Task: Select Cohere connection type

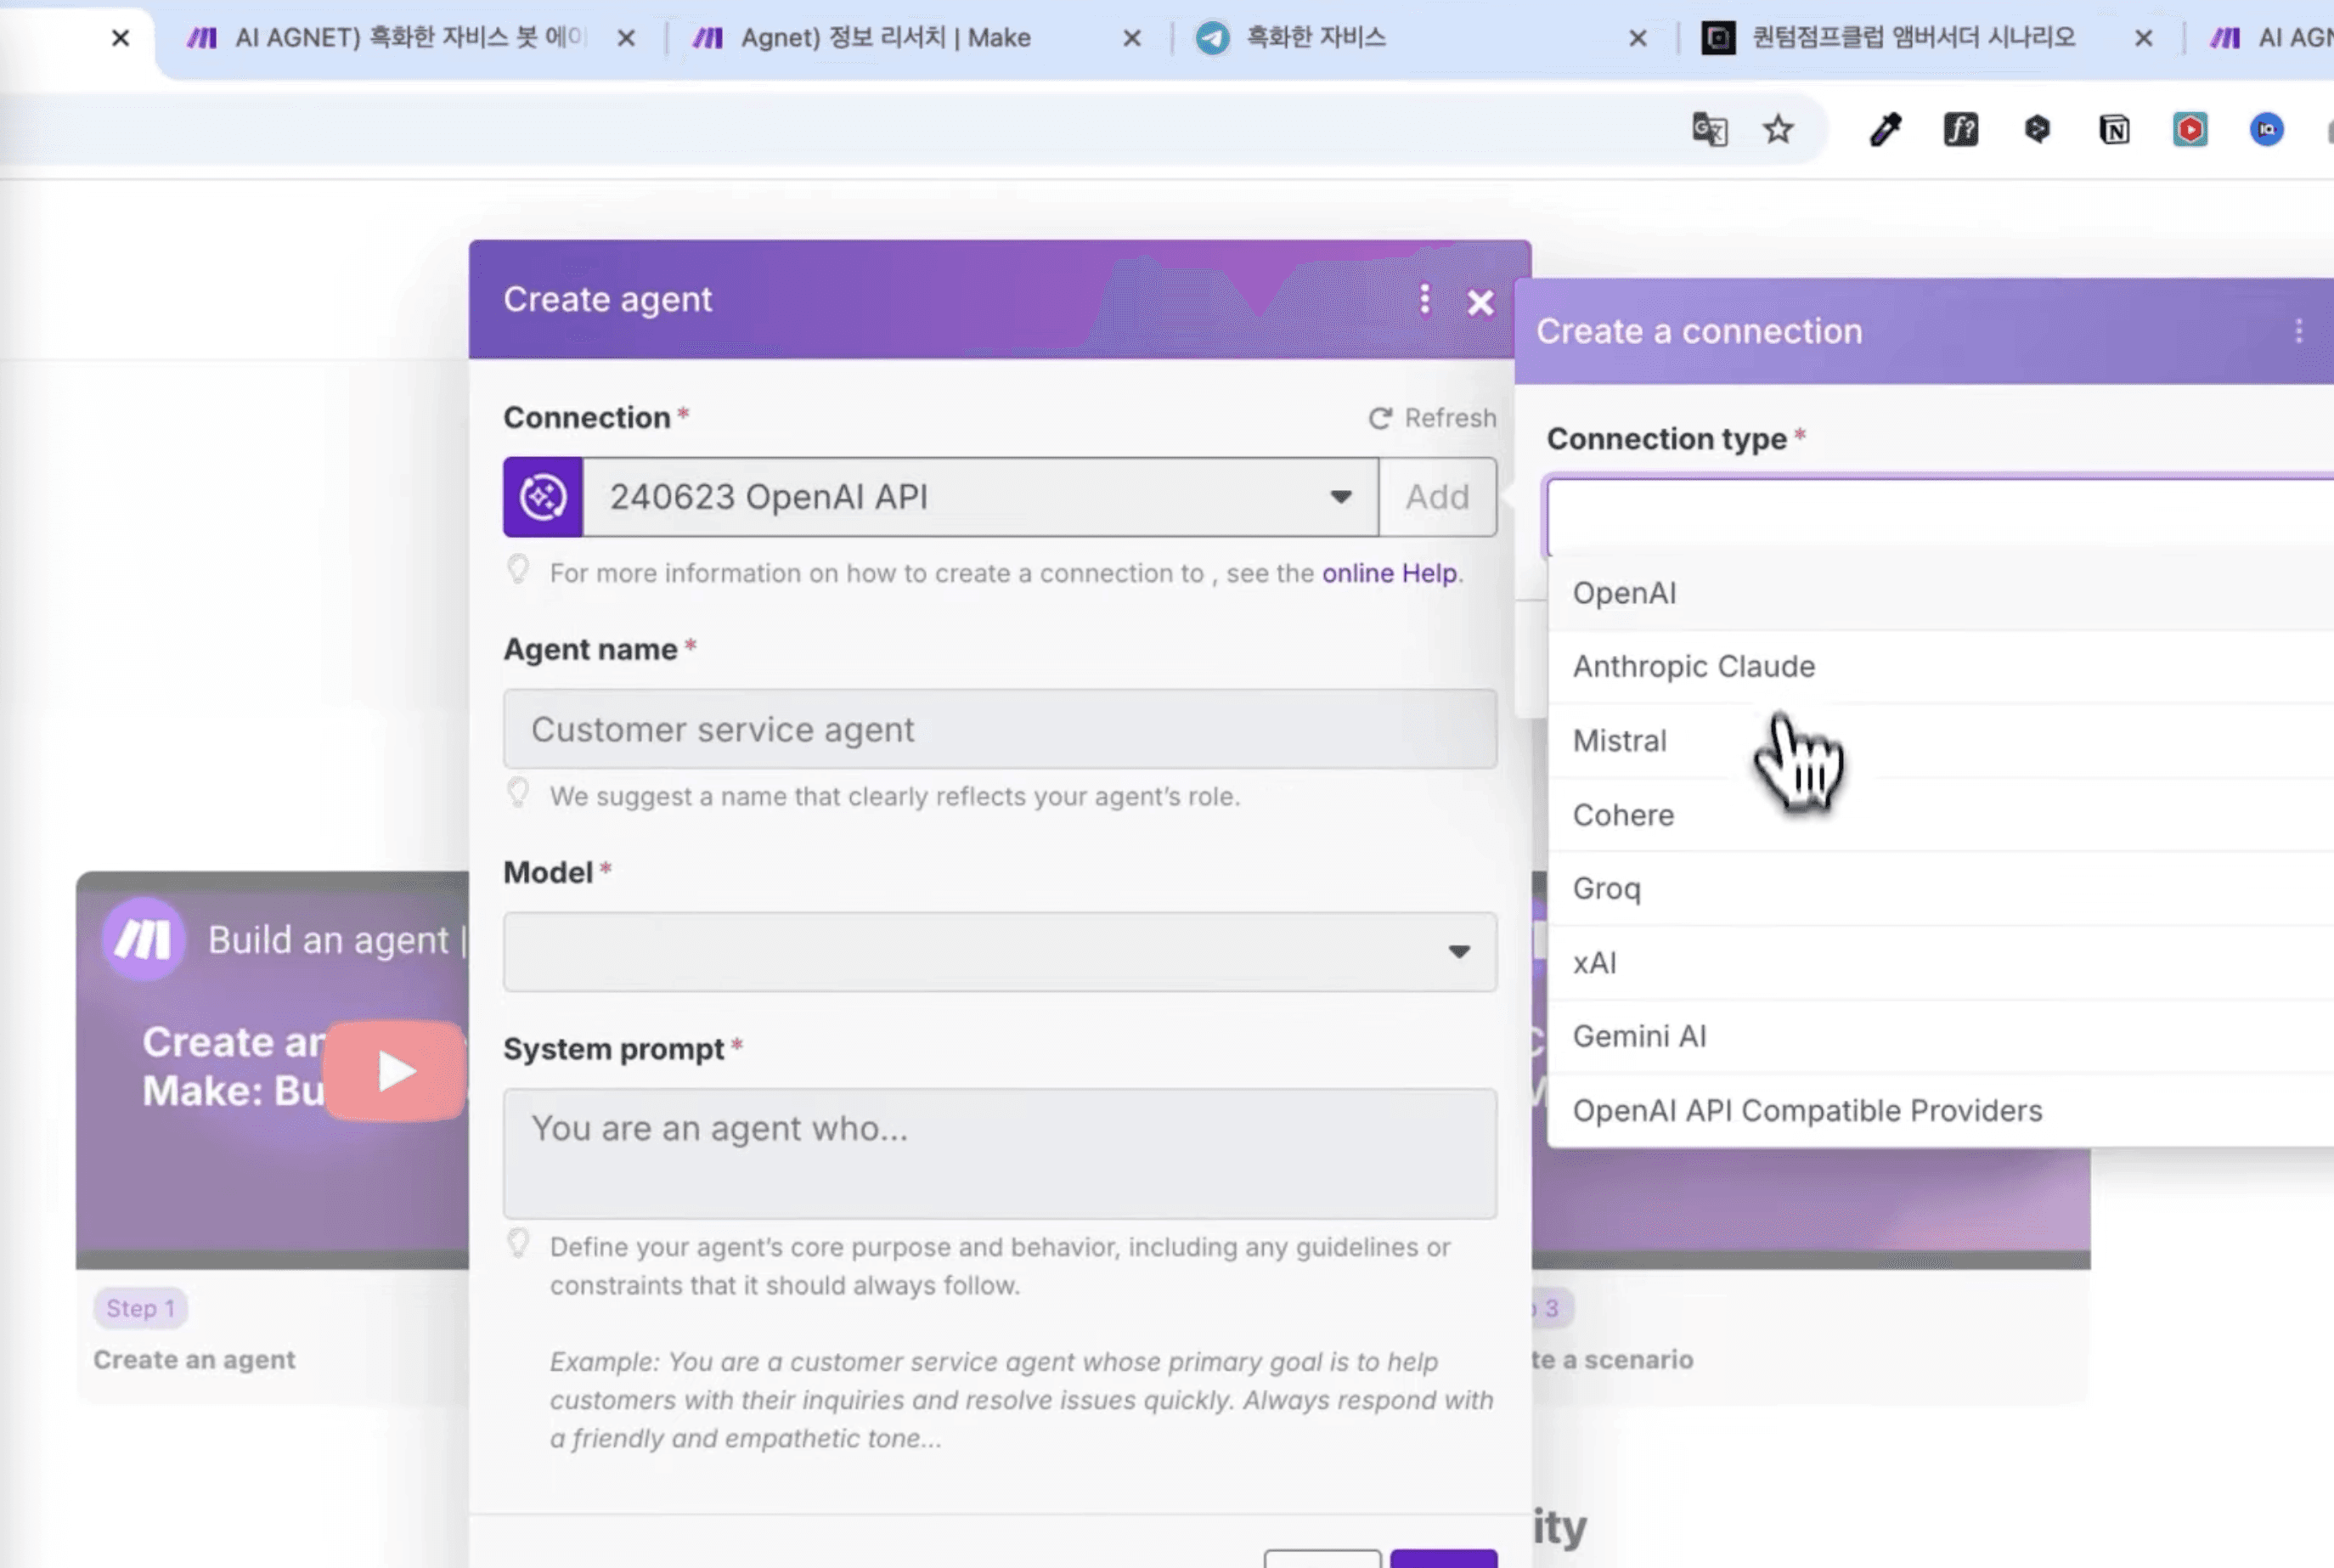Action: pyautogui.click(x=1940, y=815)
